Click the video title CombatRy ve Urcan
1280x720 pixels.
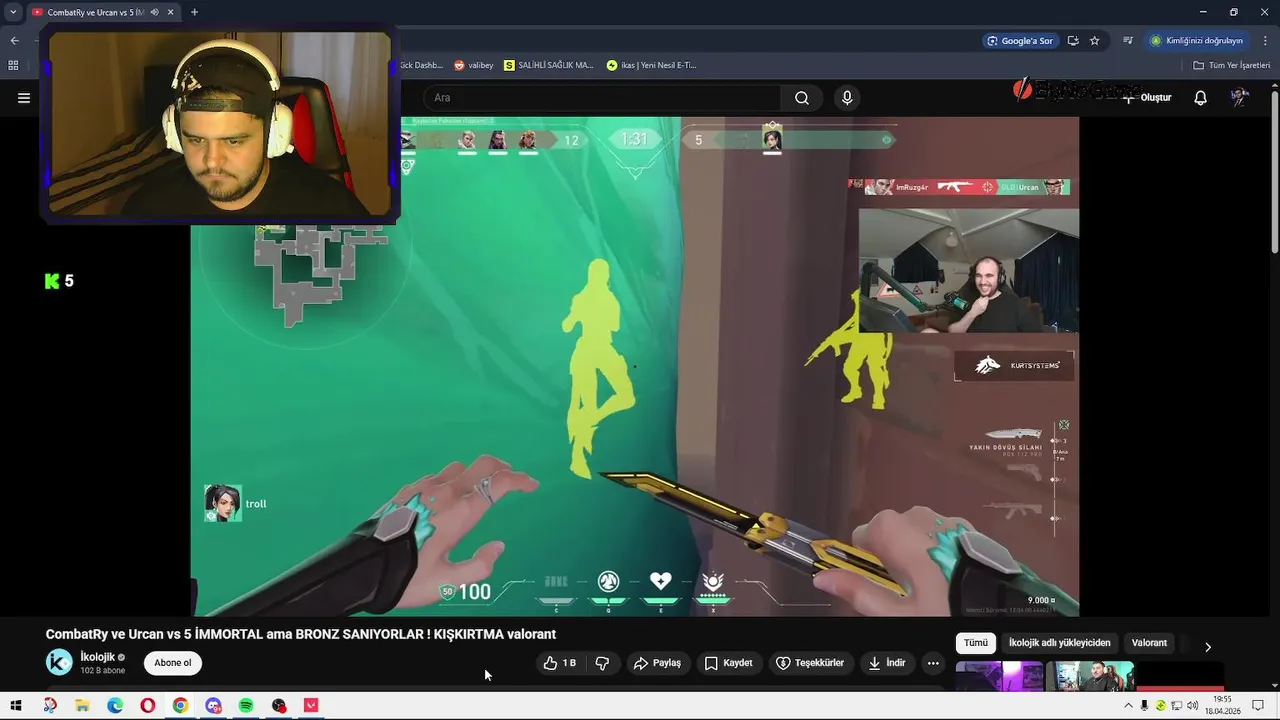[x=300, y=634]
